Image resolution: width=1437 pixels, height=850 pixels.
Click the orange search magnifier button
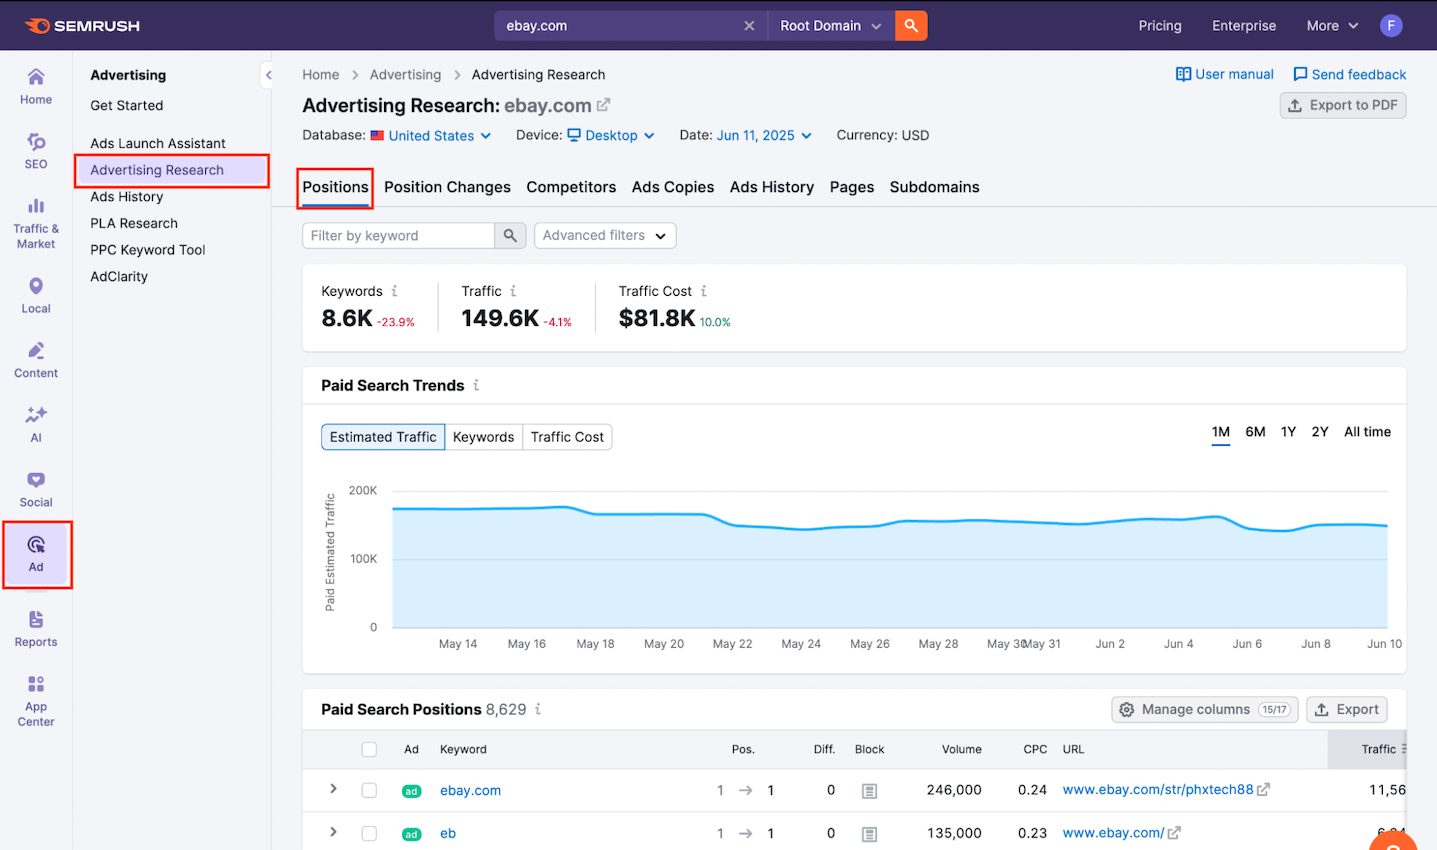[911, 26]
